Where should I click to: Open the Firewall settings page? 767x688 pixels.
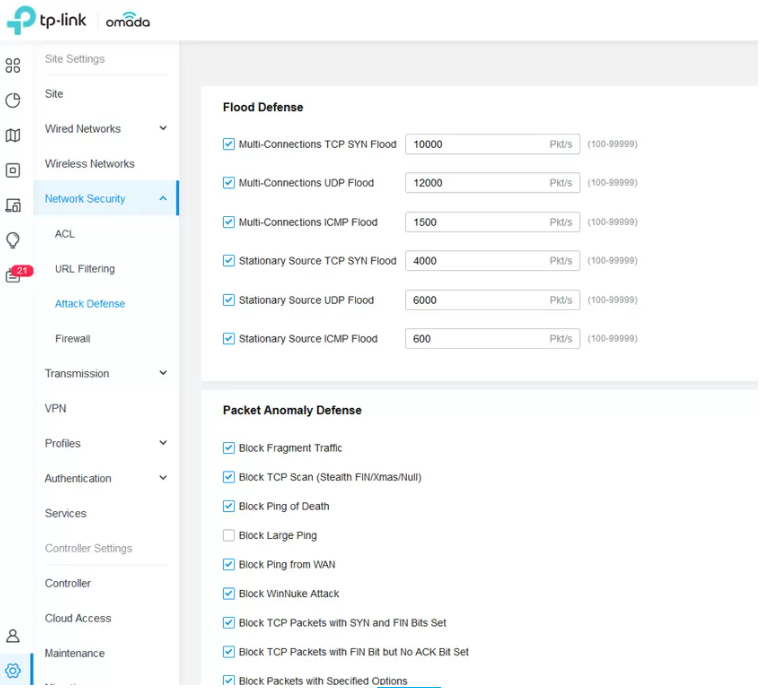click(x=72, y=339)
